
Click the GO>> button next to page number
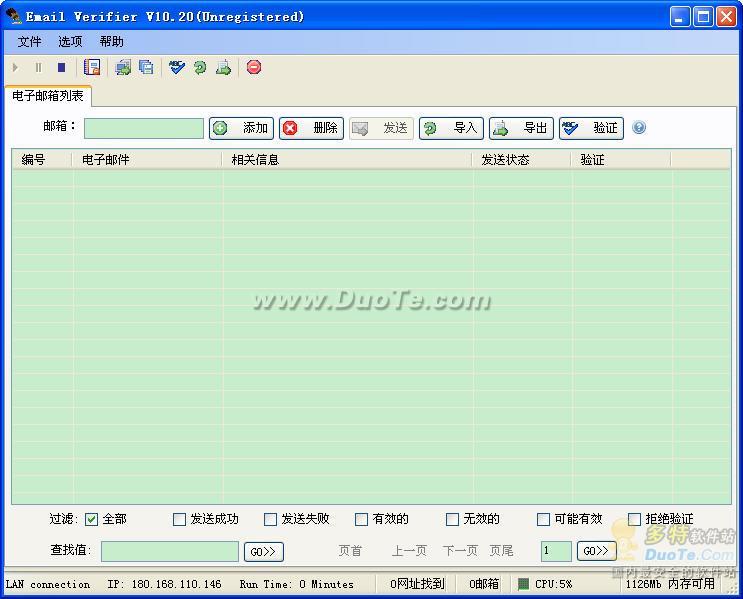pos(597,551)
